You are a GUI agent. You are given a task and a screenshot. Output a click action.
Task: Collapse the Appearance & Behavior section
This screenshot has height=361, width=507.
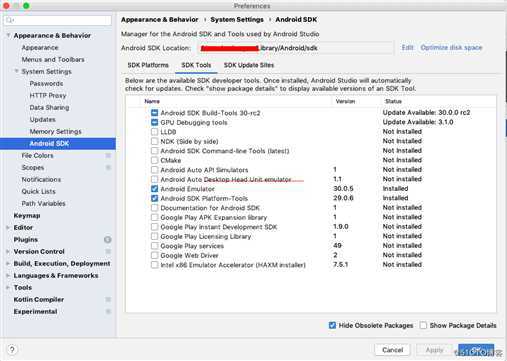8,35
